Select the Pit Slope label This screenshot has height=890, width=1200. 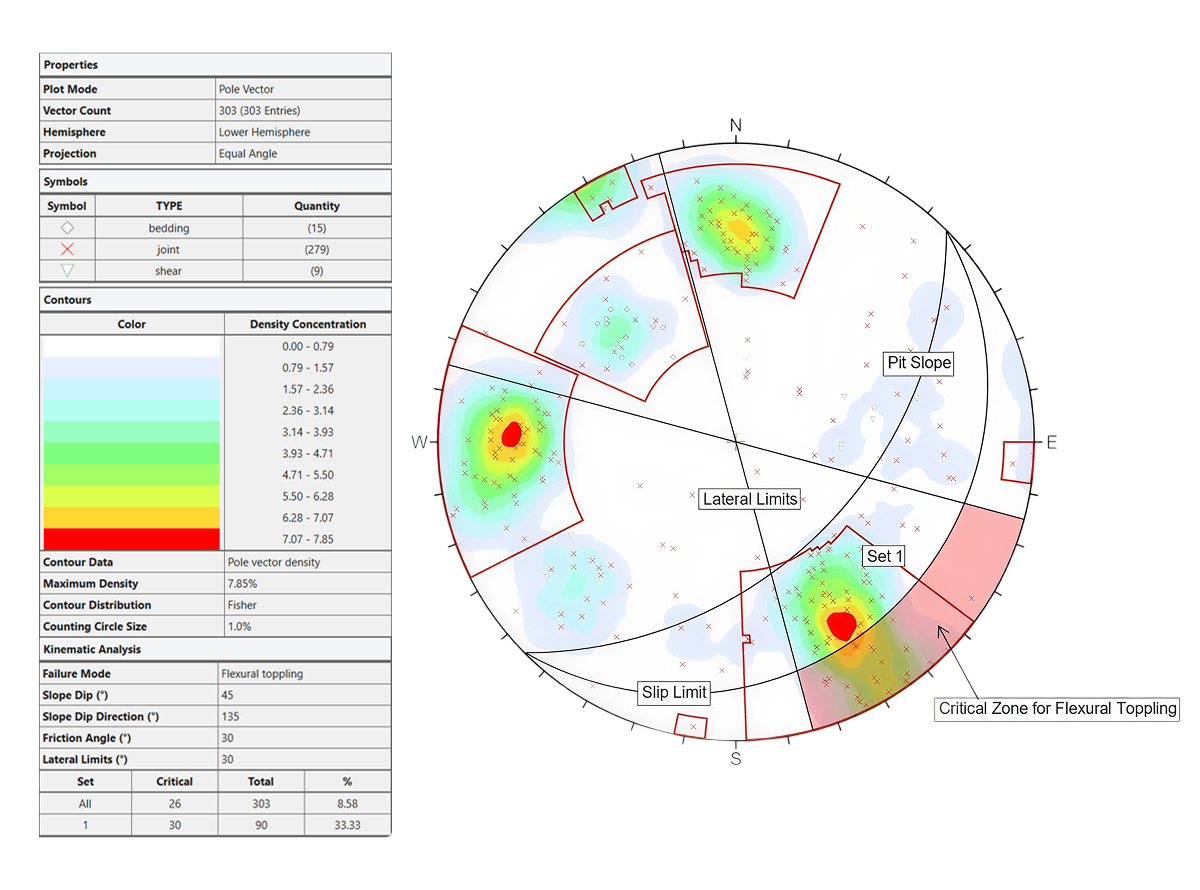918,363
